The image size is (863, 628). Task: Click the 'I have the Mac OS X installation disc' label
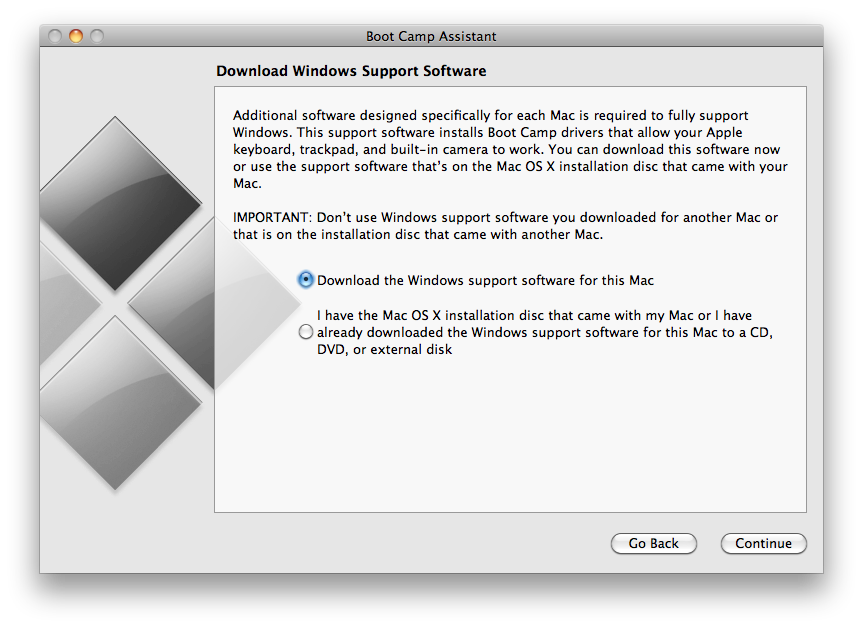coord(545,332)
